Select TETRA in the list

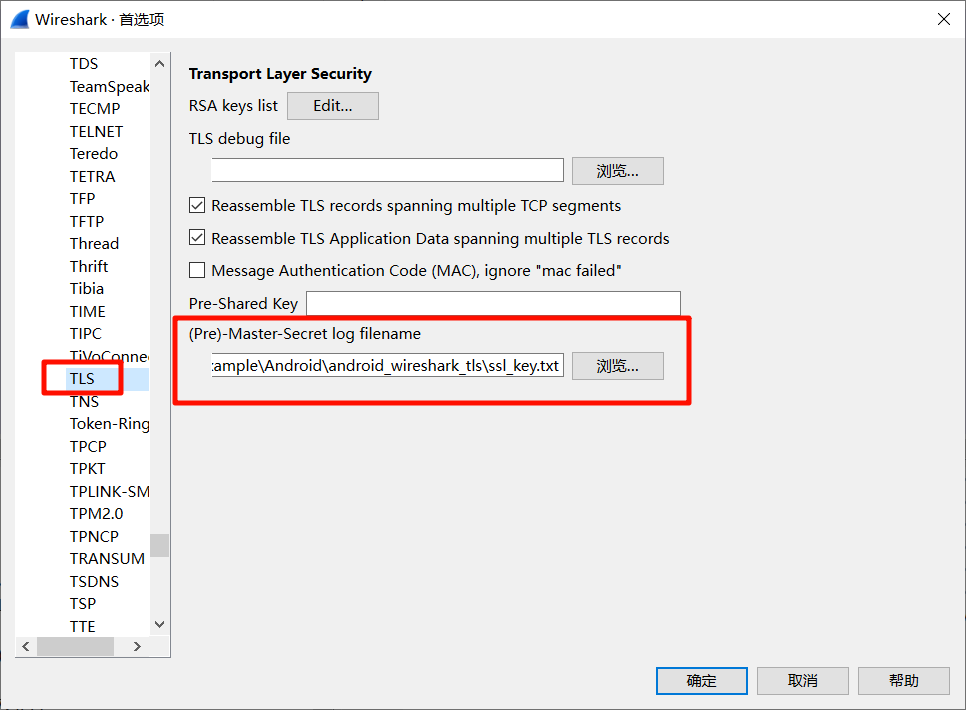click(92, 176)
